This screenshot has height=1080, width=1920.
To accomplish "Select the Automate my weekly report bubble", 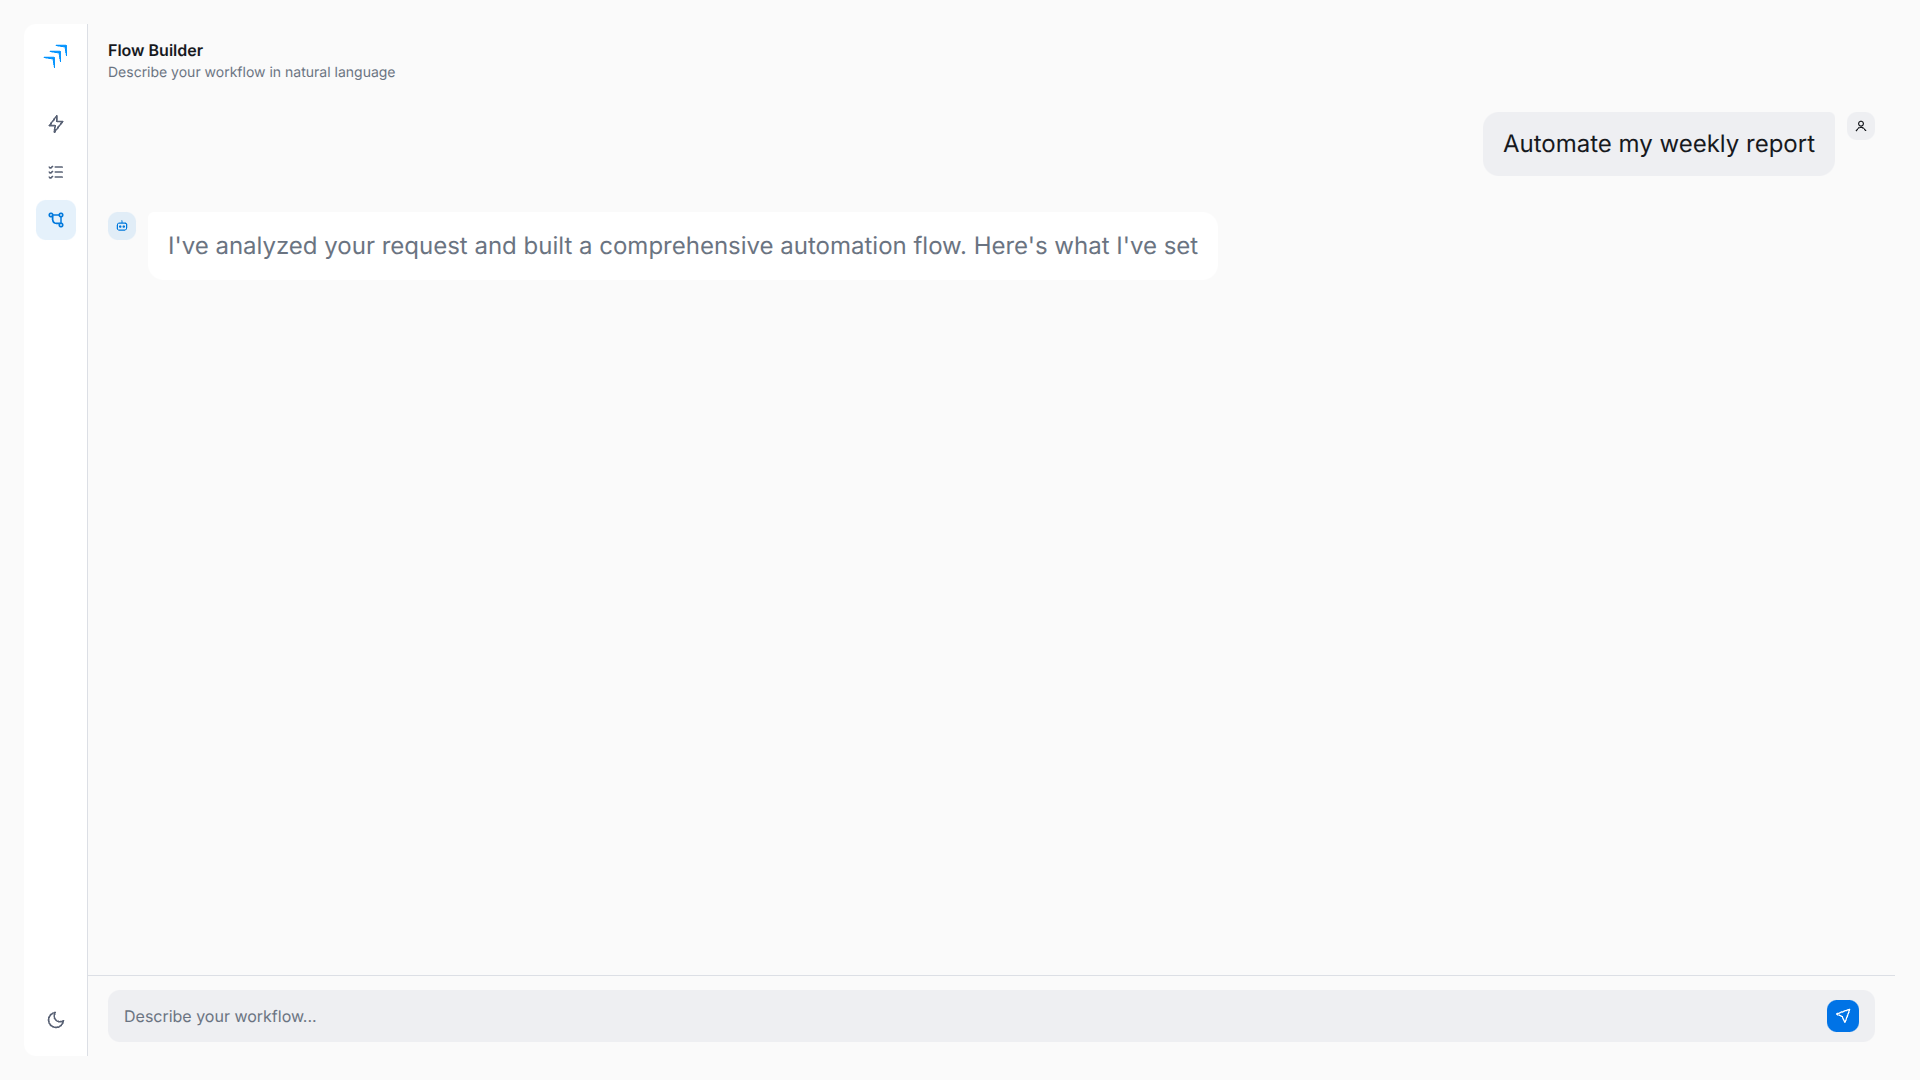I will pyautogui.click(x=1657, y=143).
